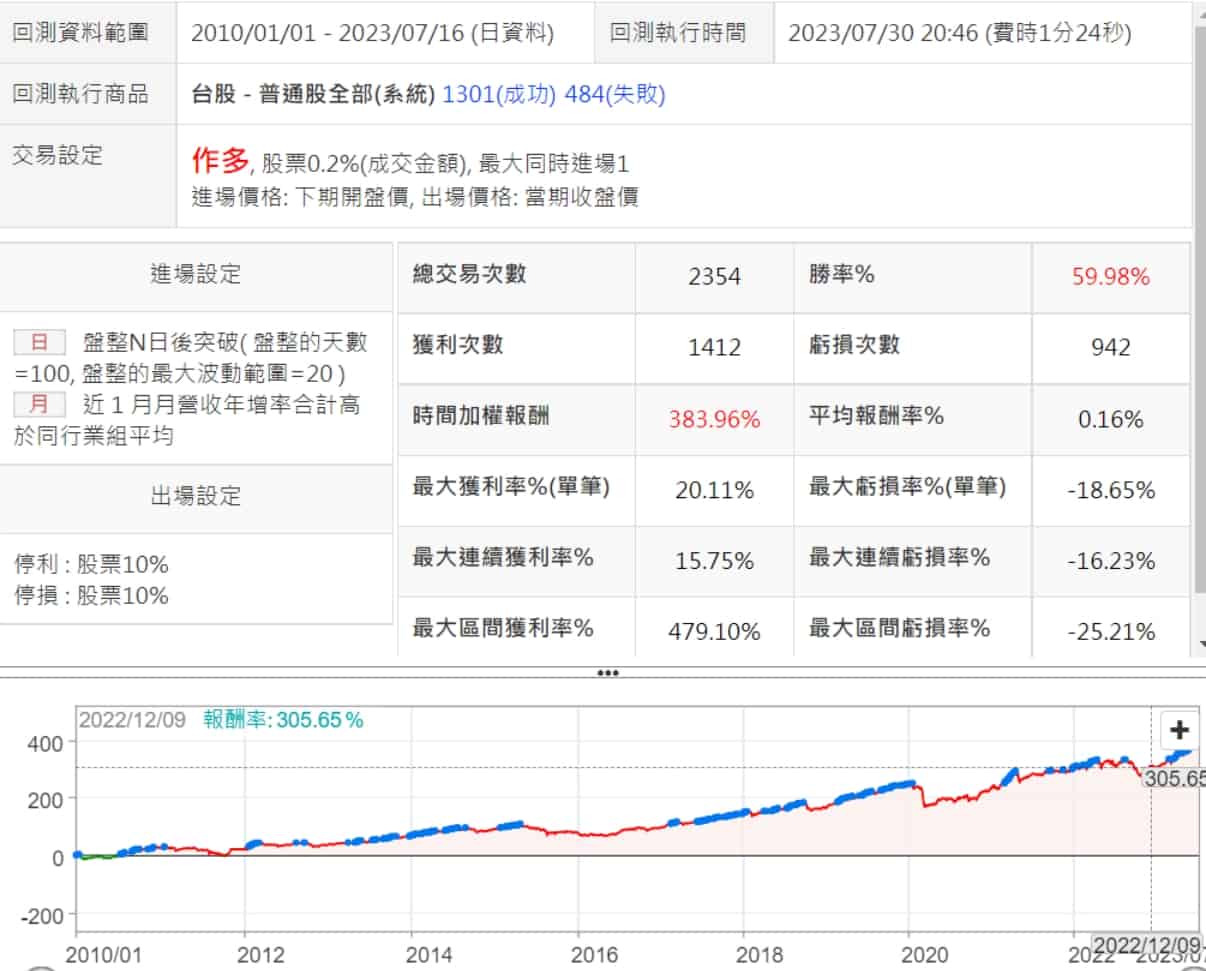Click the 勝率% value 59.98%
Image resolution: width=1206 pixels, height=971 pixels.
point(1113,277)
